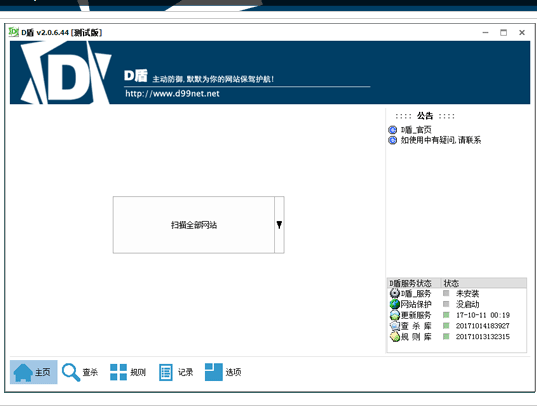The image size is (537, 419).
Task: Open the 记录 log tab
Action: point(176,372)
